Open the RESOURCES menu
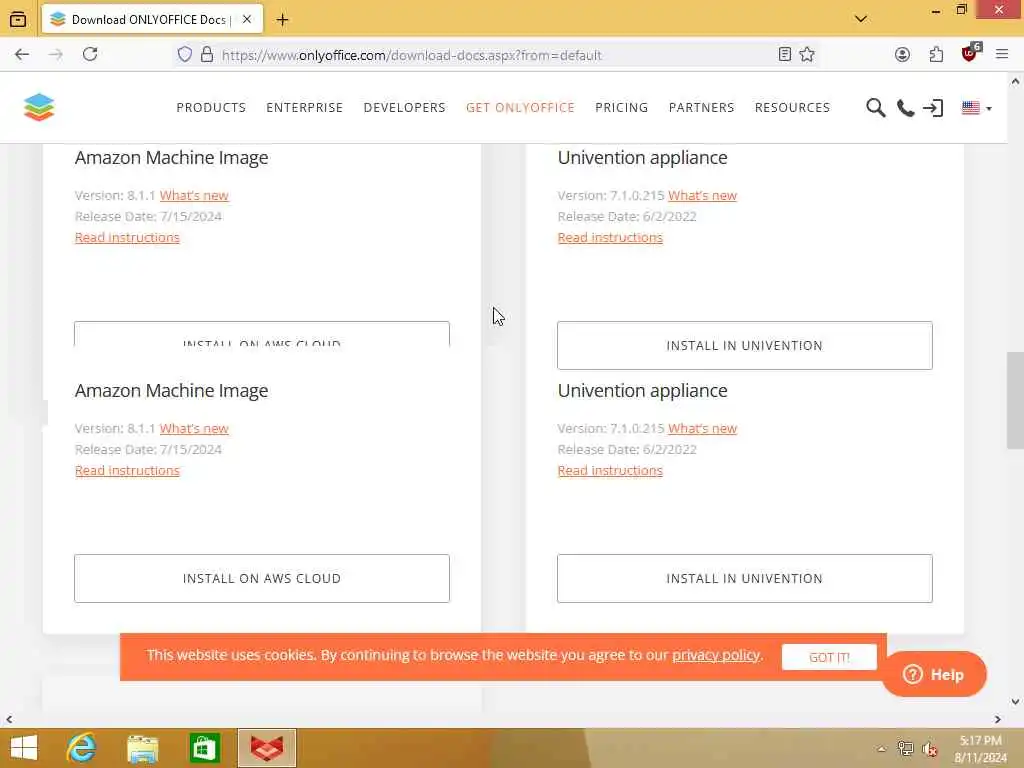The width and height of the screenshot is (1024, 768). tap(792, 107)
